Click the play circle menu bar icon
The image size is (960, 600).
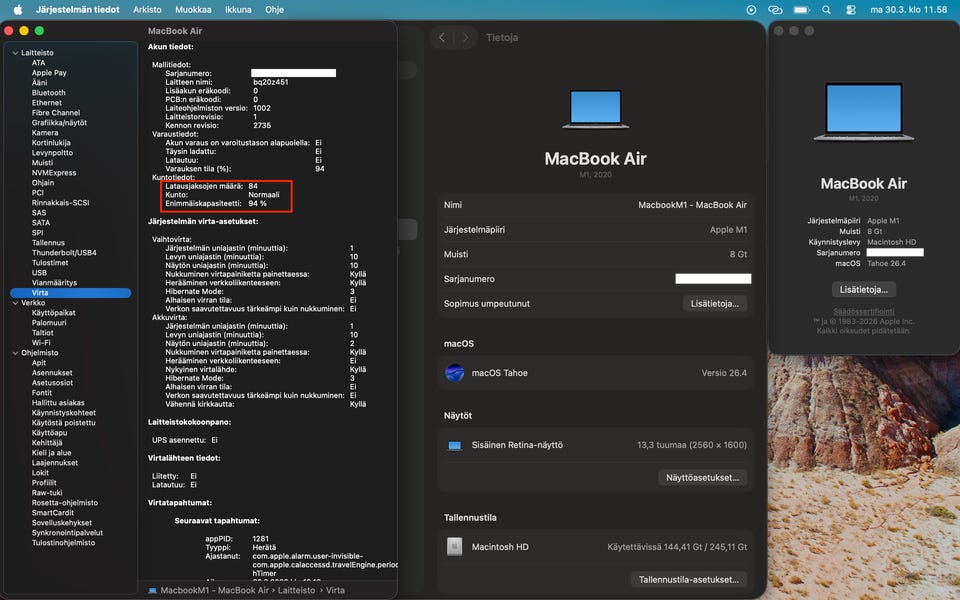[751, 10]
